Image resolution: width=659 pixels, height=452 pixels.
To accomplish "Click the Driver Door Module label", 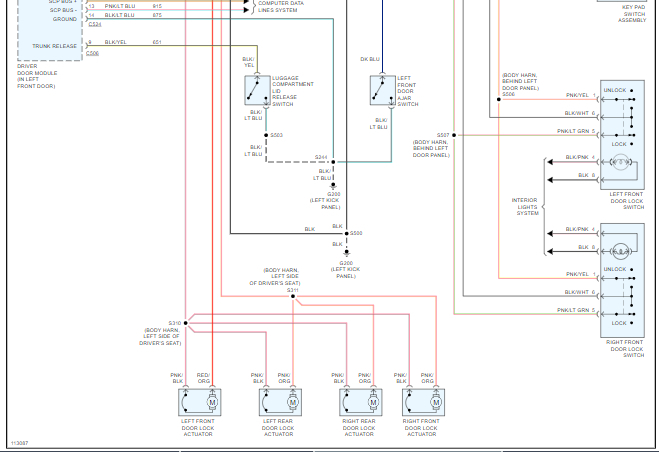I will (37, 76).
